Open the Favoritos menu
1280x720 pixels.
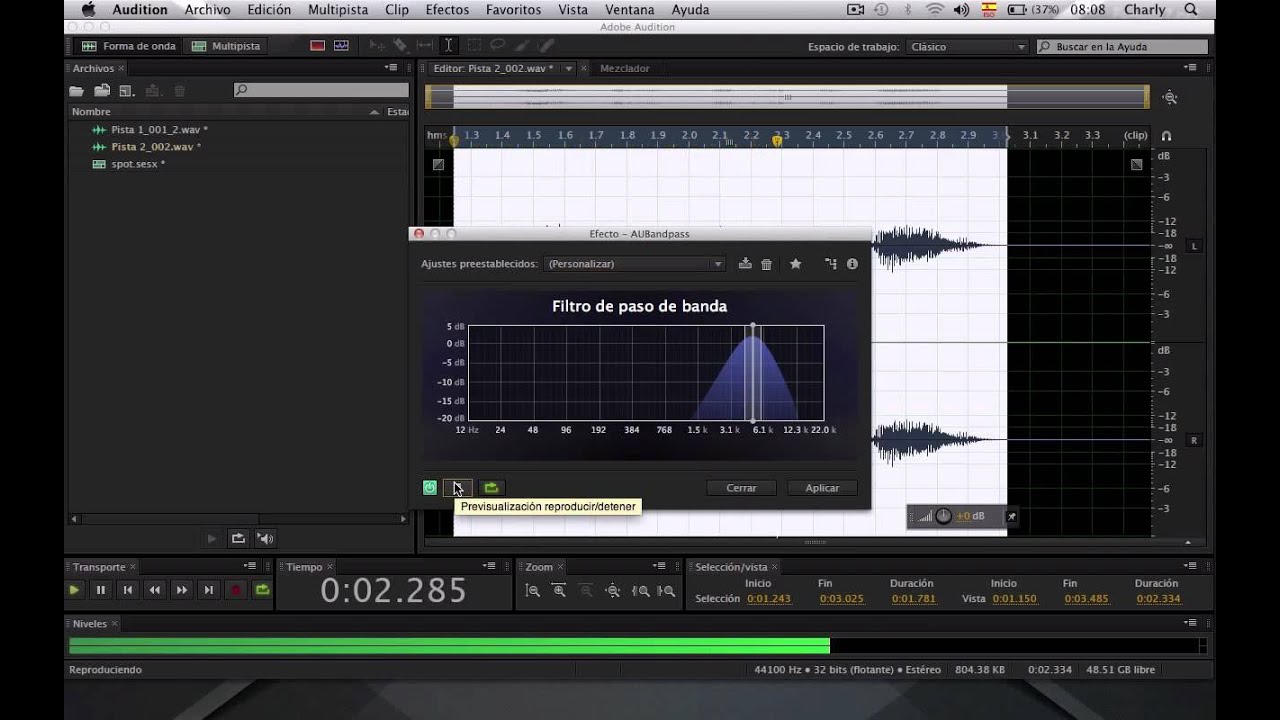(x=513, y=10)
